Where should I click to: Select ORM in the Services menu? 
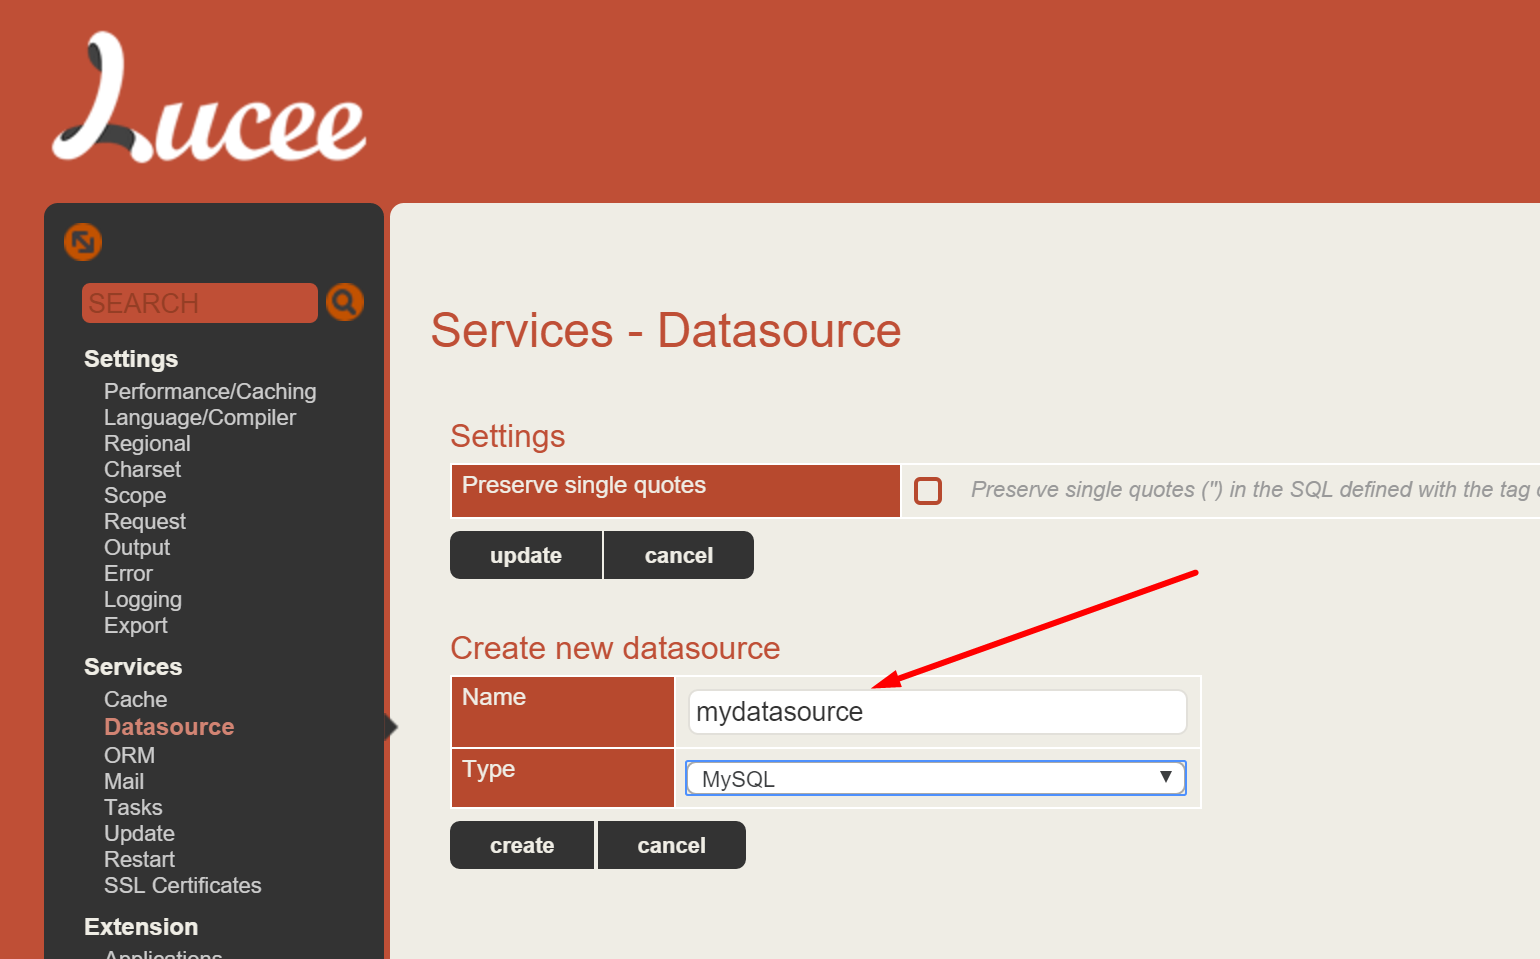point(129,756)
